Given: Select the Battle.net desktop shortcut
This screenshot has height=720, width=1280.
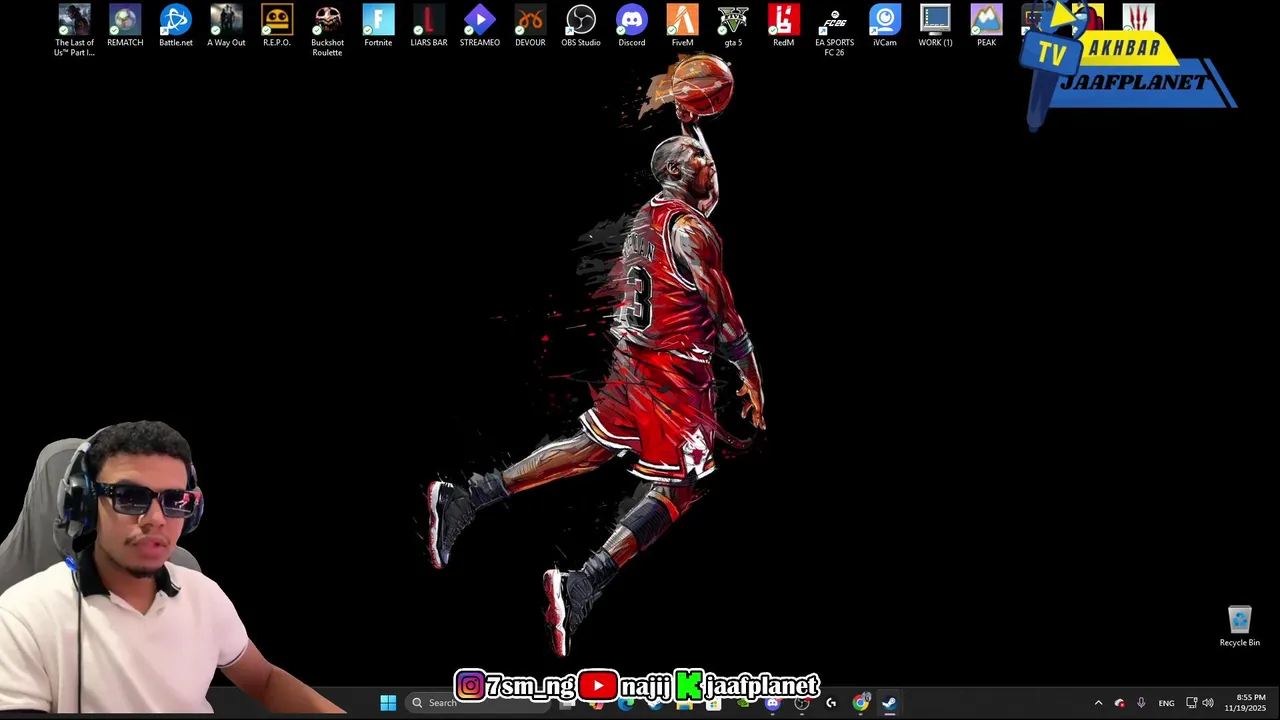Looking at the screenshot, I should click(x=176, y=26).
